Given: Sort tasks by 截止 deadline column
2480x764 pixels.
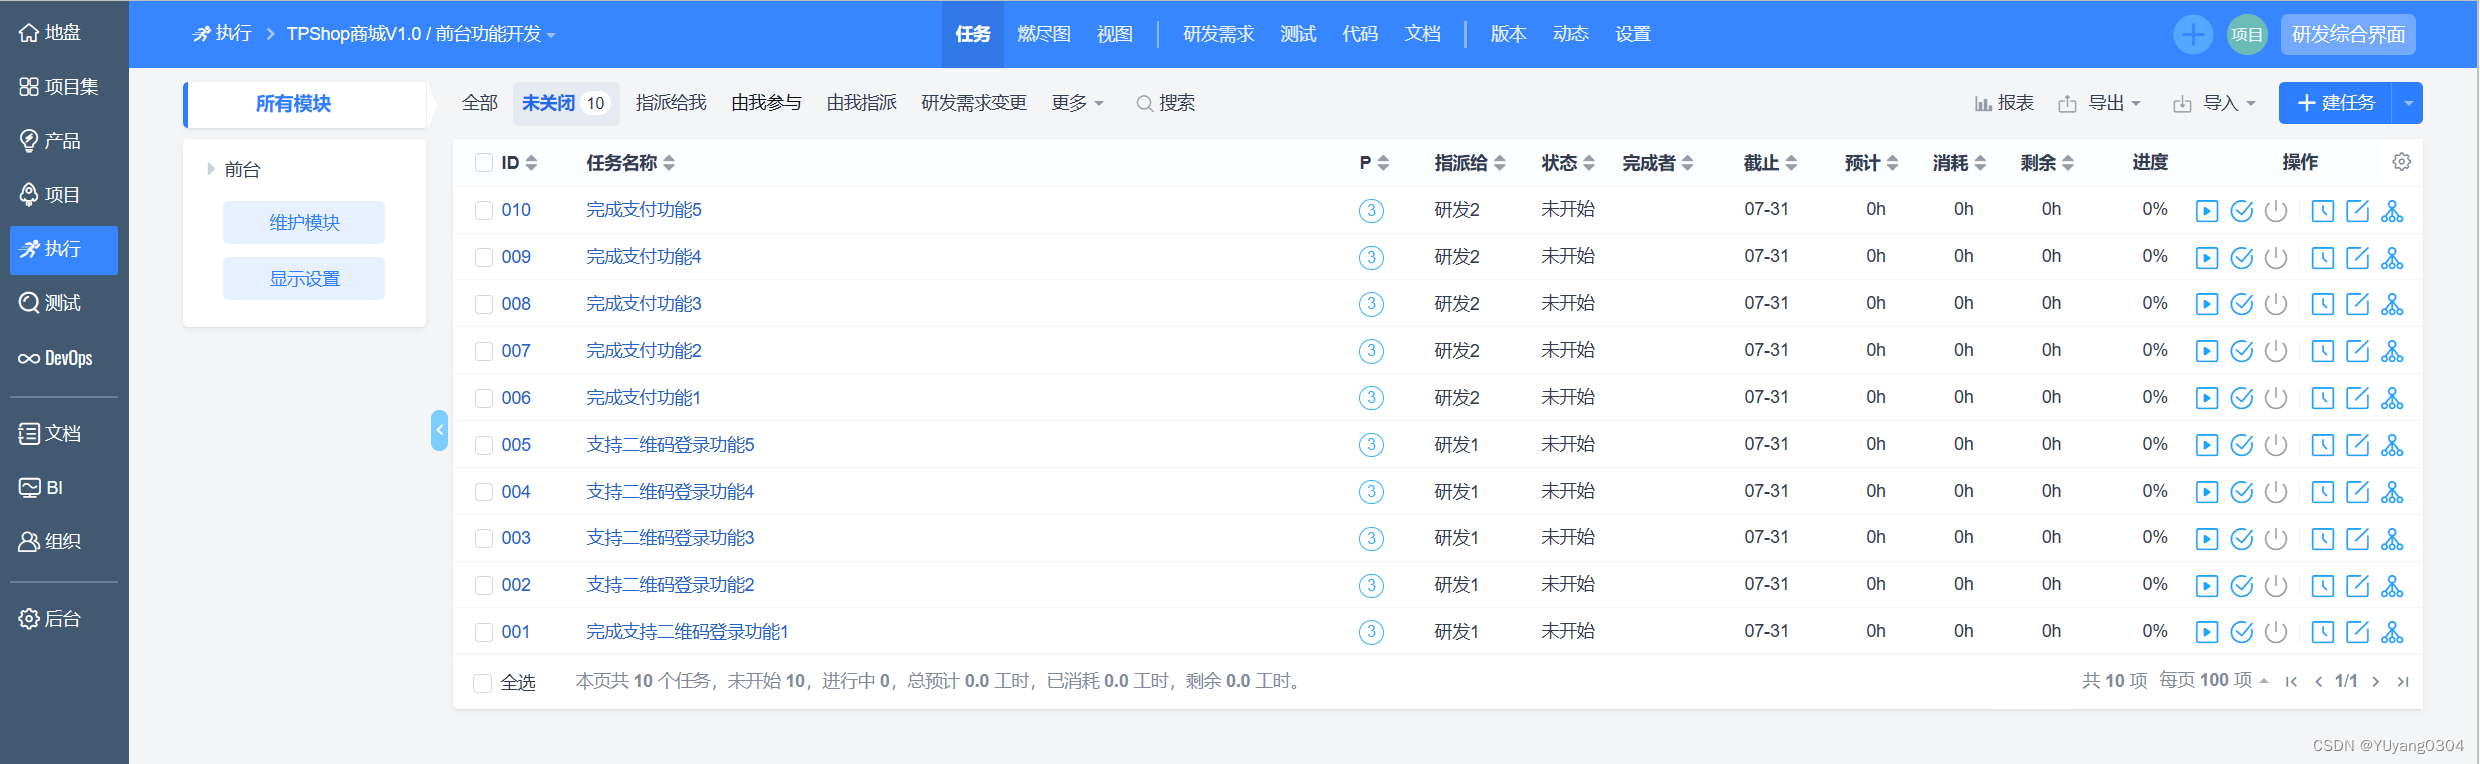Looking at the screenshot, I should 1770,163.
